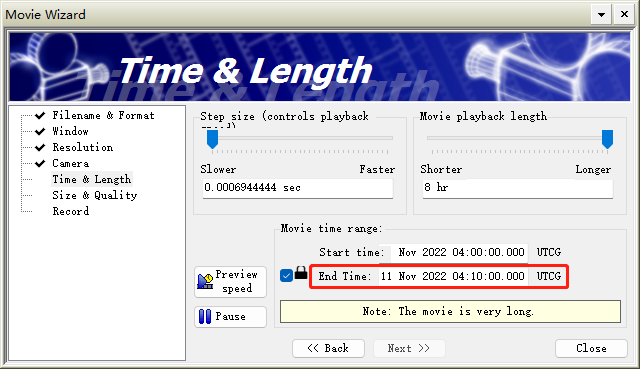Click the Preview speed button
Image resolution: width=640 pixels, height=369 pixels.
click(231, 282)
